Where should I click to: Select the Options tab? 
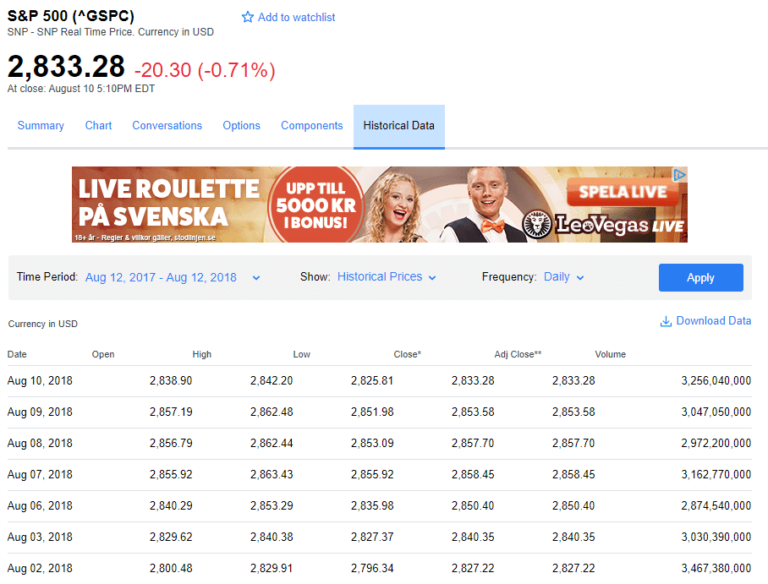(241, 126)
